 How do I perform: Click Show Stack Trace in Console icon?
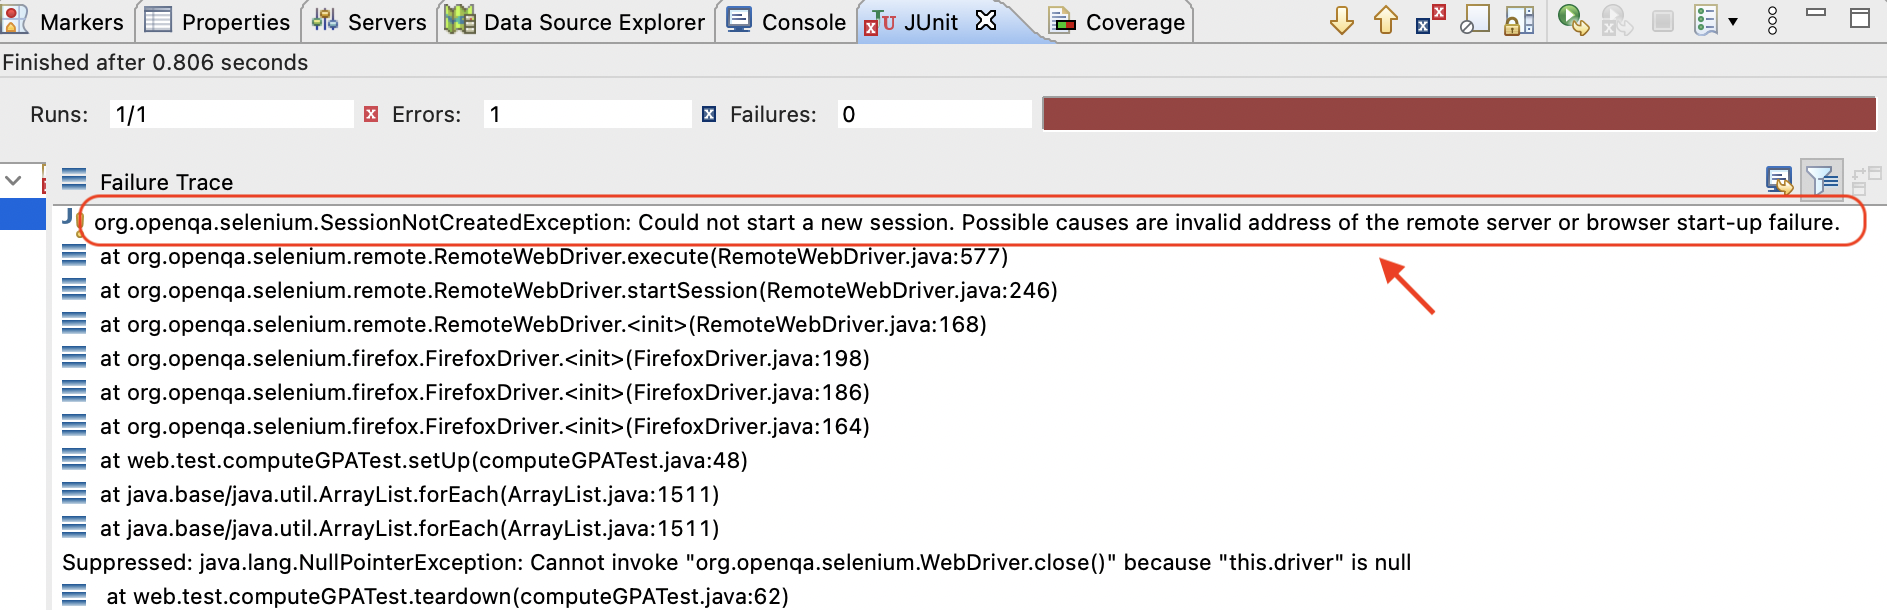click(x=1778, y=181)
